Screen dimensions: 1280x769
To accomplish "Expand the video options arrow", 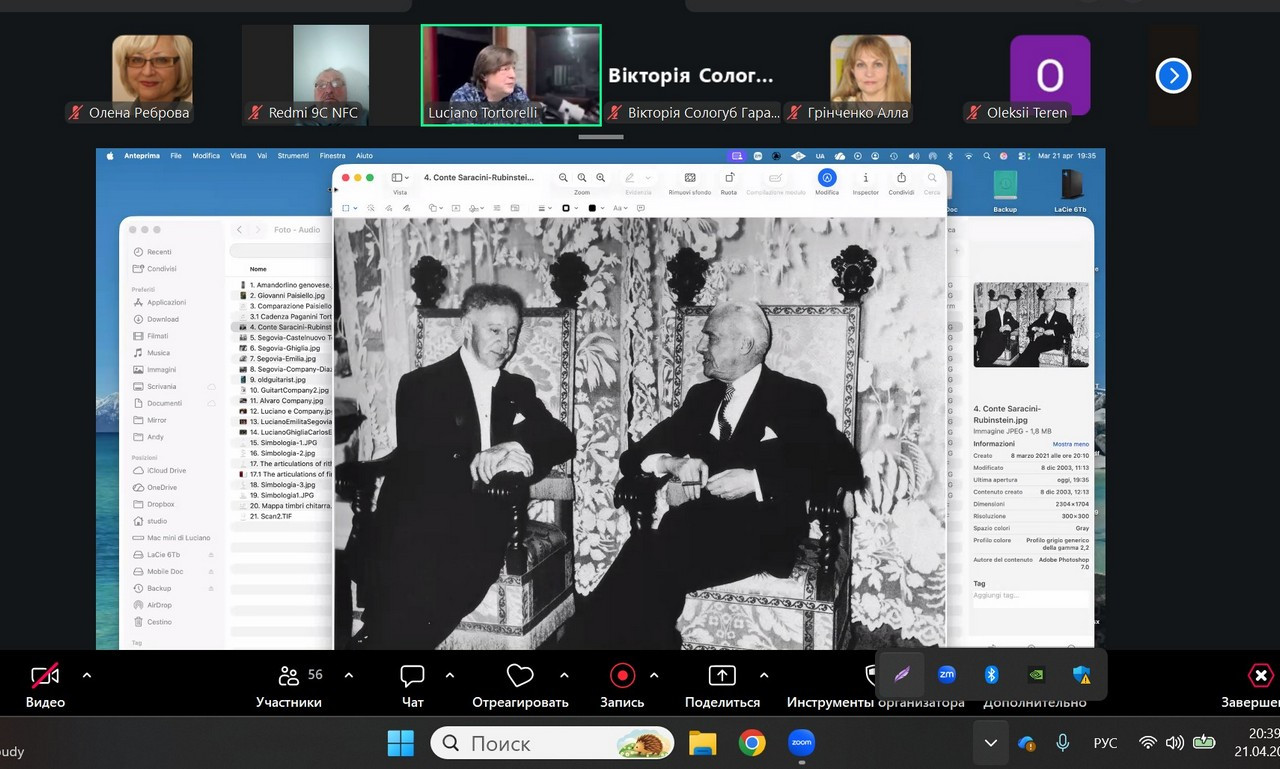I will (87, 676).
